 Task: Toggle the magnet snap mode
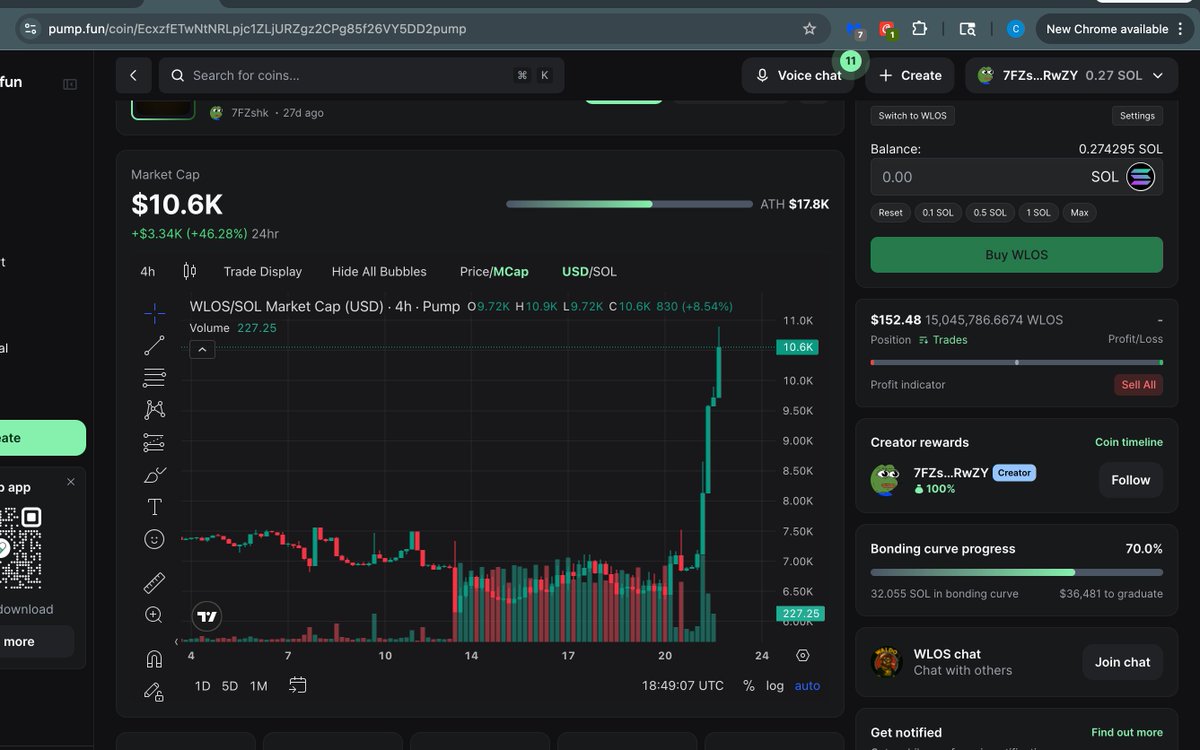pos(154,659)
